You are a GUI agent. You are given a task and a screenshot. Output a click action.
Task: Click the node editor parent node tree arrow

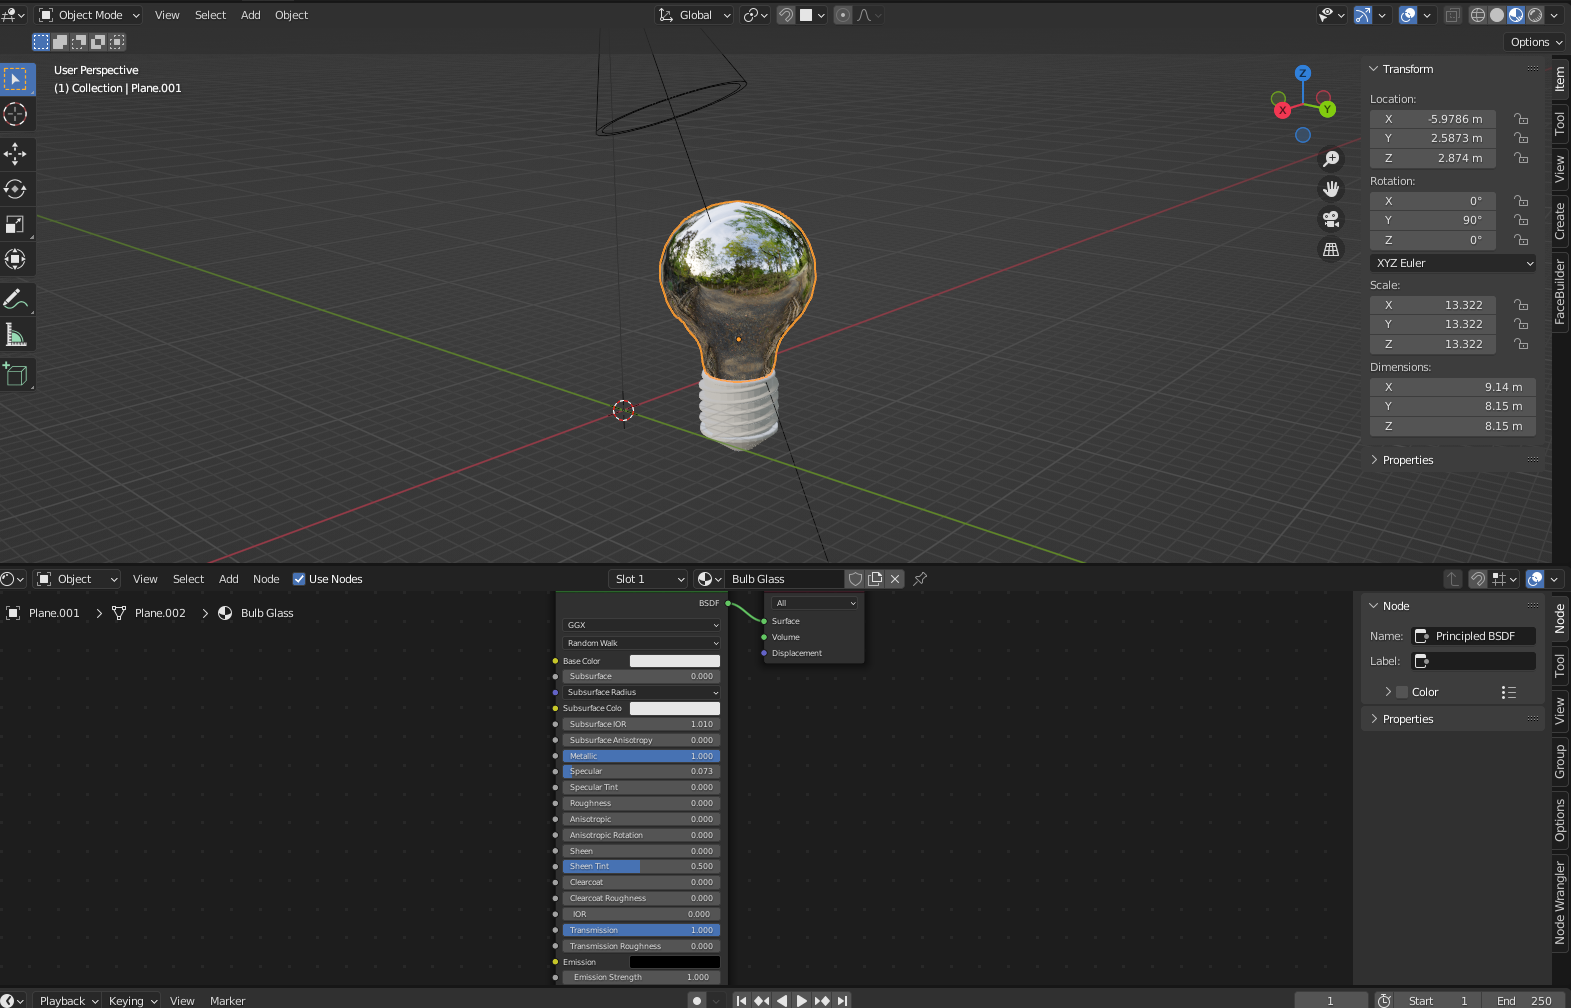(x=1453, y=579)
